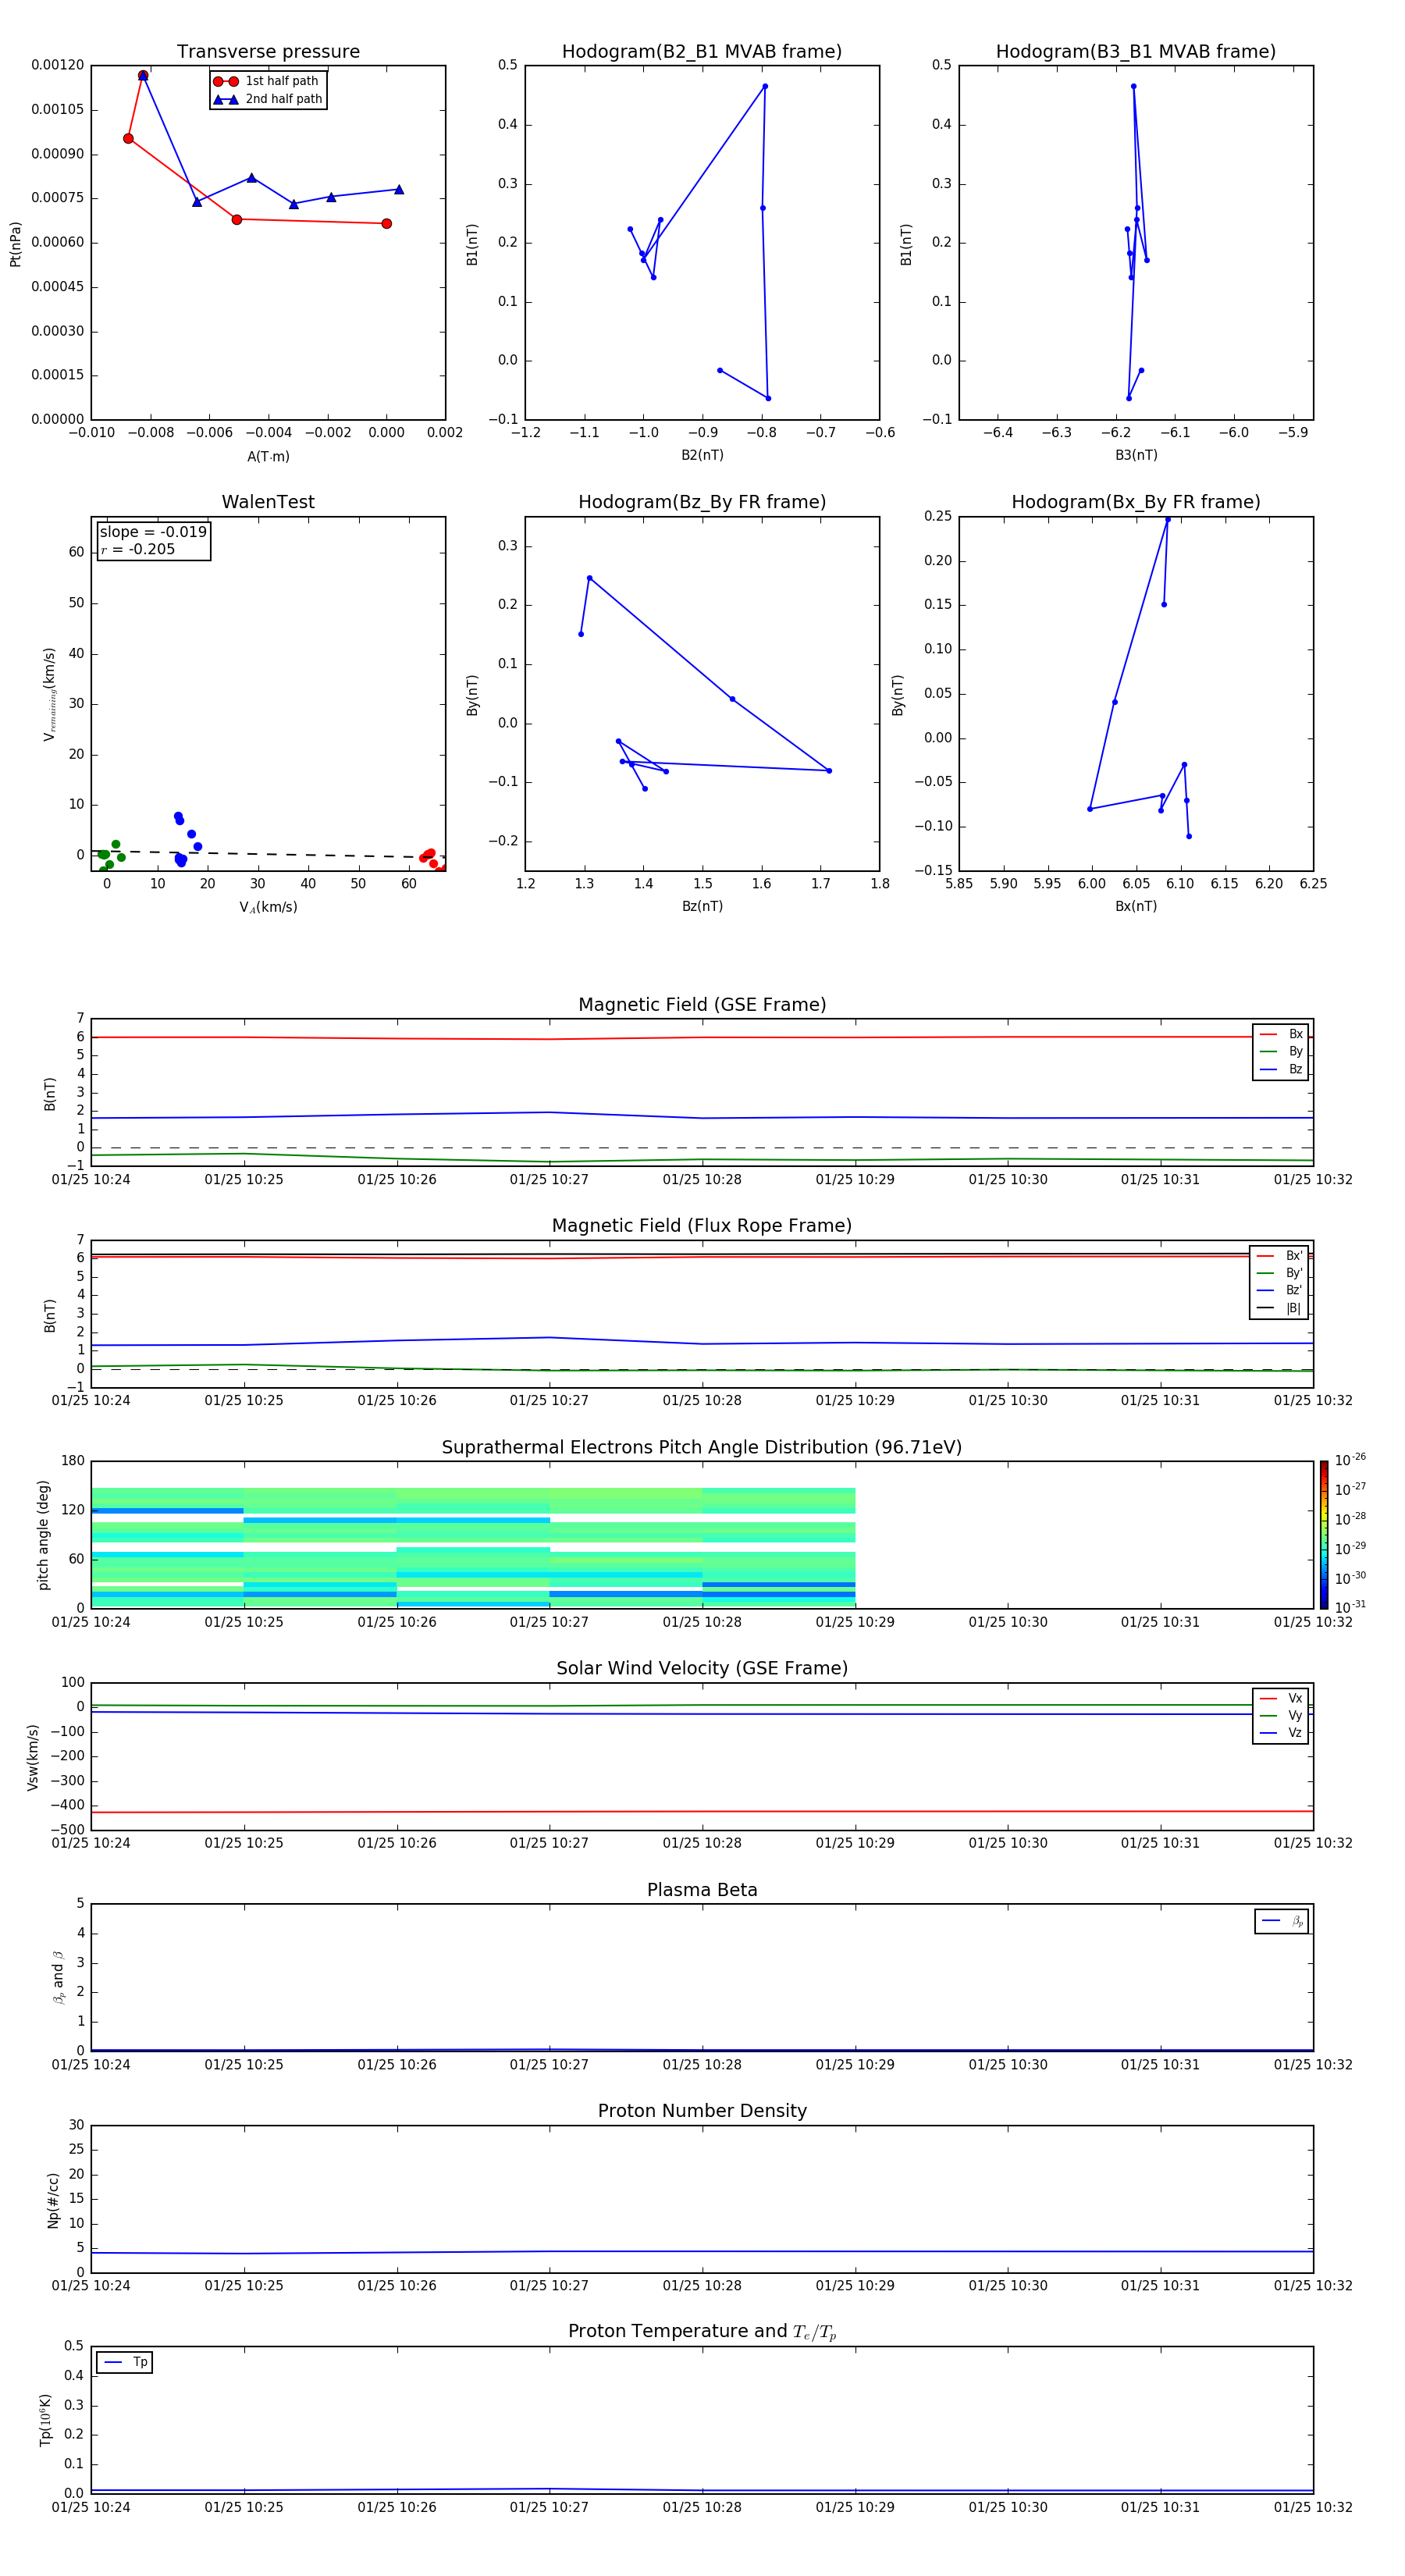Screen dimensions: 1405x2576
Task: Click the 'B2(nT)' x-axis label
Action: (702, 455)
